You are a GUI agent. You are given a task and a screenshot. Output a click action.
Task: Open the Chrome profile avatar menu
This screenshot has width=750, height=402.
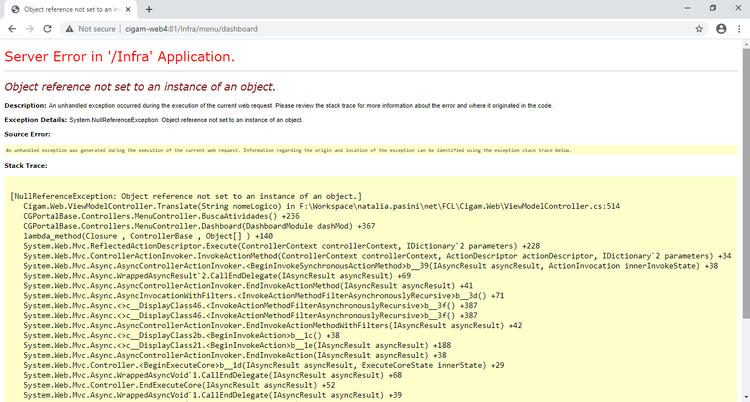tap(721, 29)
